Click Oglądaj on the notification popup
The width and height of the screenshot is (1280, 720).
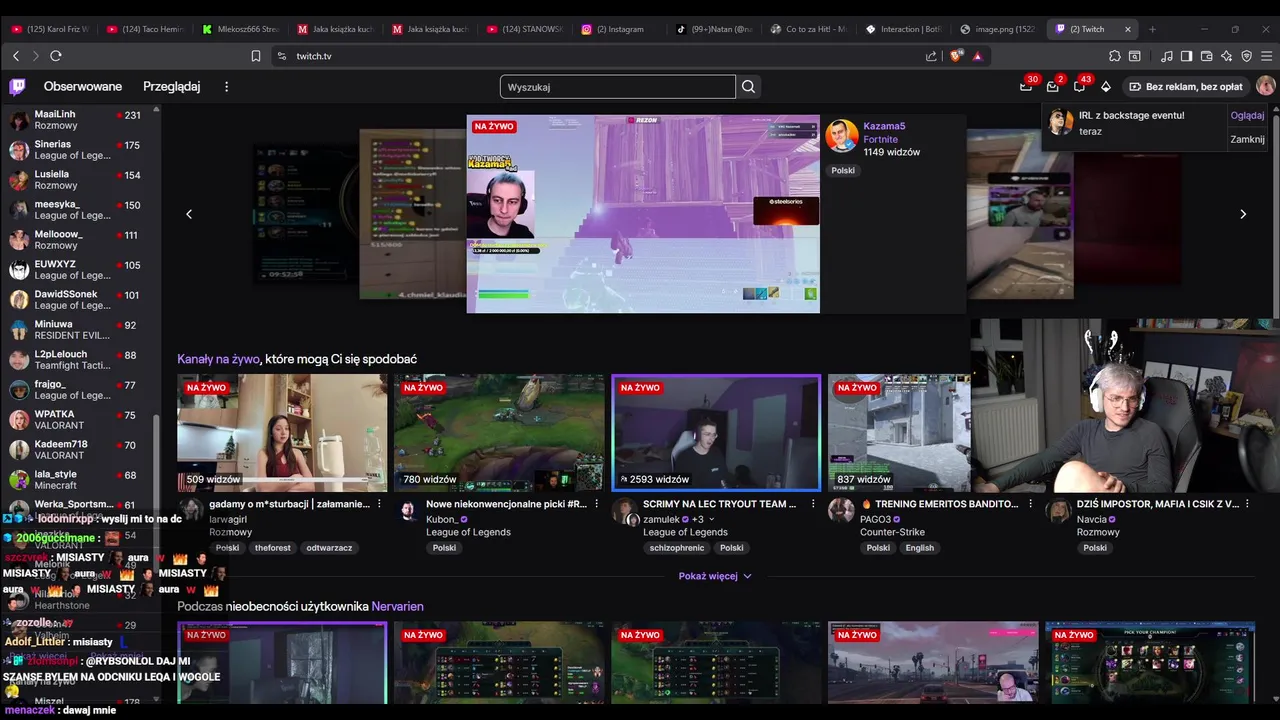tap(1247, 115)
